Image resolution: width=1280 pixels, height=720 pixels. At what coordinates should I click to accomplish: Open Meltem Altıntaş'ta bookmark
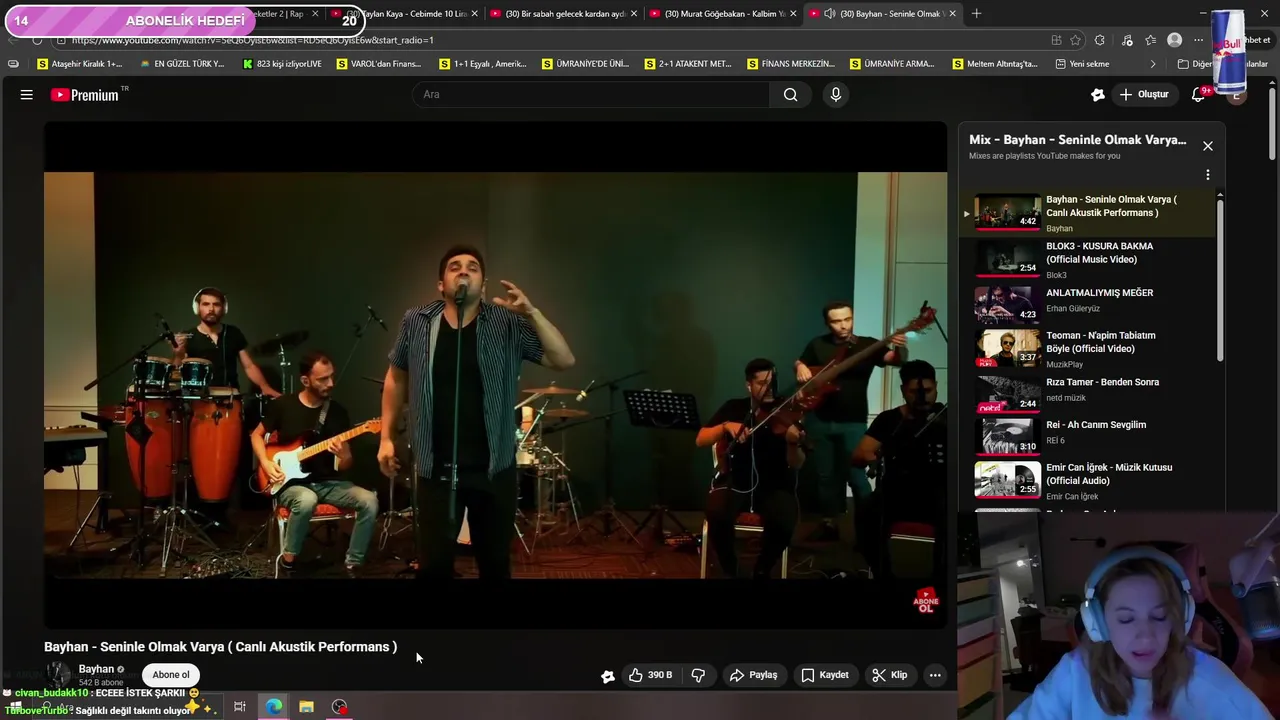[x=995, y=64]
